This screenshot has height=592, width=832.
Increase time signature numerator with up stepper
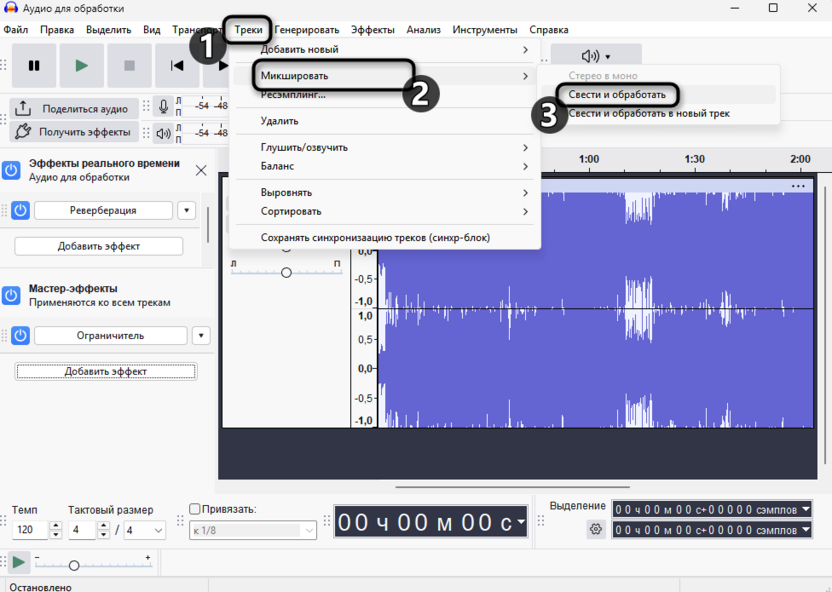point(103,526)
